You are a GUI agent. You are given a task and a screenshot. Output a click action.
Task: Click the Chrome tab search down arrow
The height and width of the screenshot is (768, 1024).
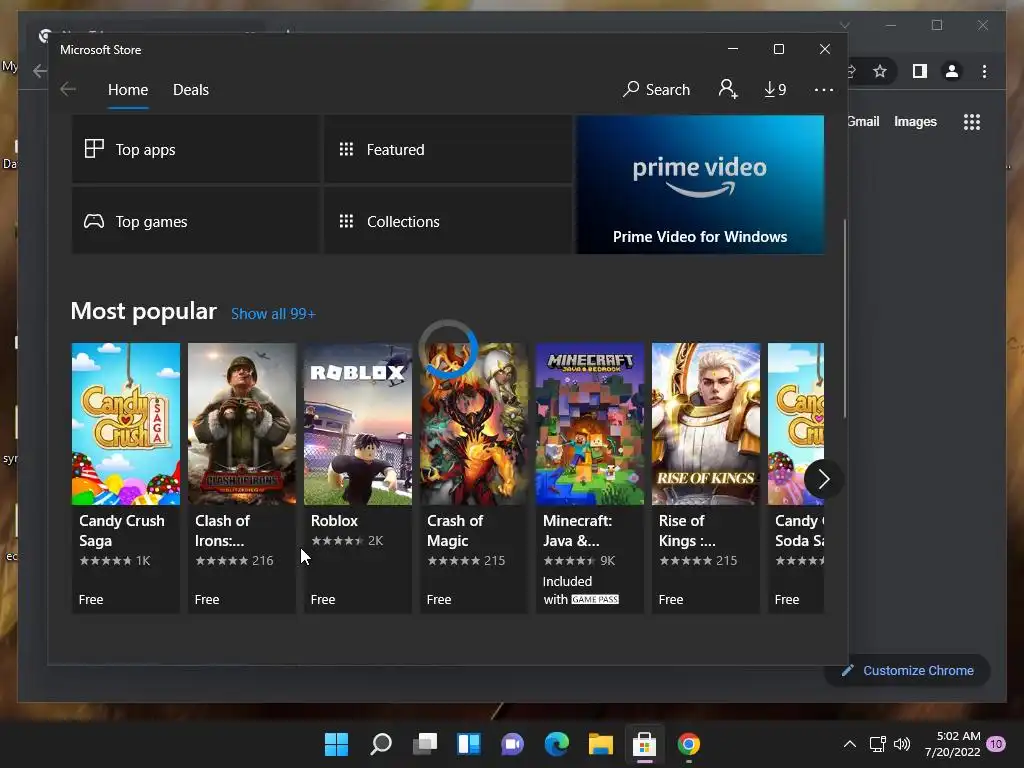pyautogui.click(x=845, y=25)
